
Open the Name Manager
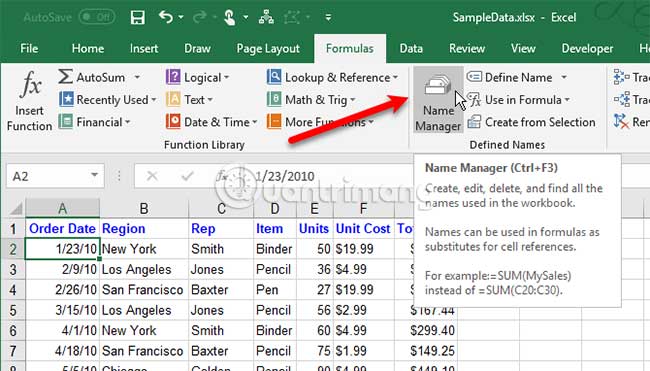(x=438, y=100)
